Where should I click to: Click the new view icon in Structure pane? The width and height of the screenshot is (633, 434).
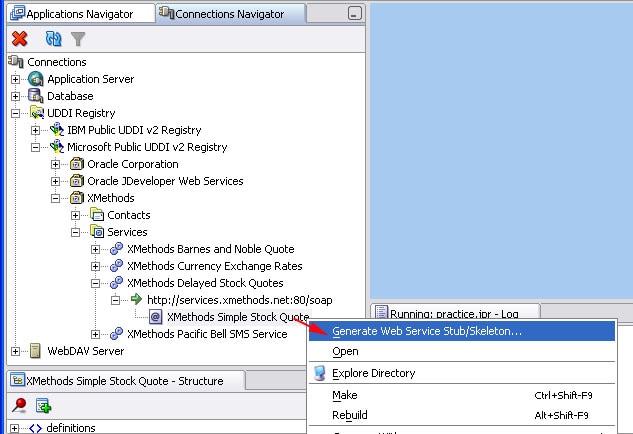(43, 405)
